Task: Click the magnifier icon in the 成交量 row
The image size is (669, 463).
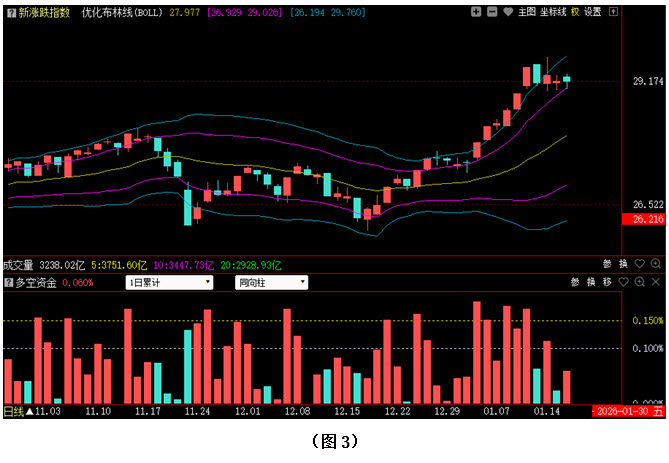Action: pos(655,265)
